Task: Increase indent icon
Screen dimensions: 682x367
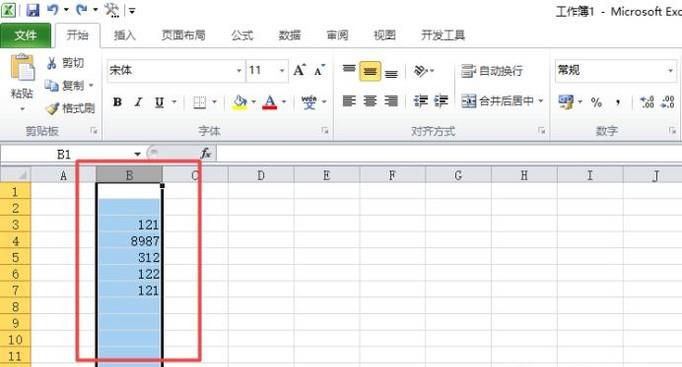Action: (x=441, y=101)
